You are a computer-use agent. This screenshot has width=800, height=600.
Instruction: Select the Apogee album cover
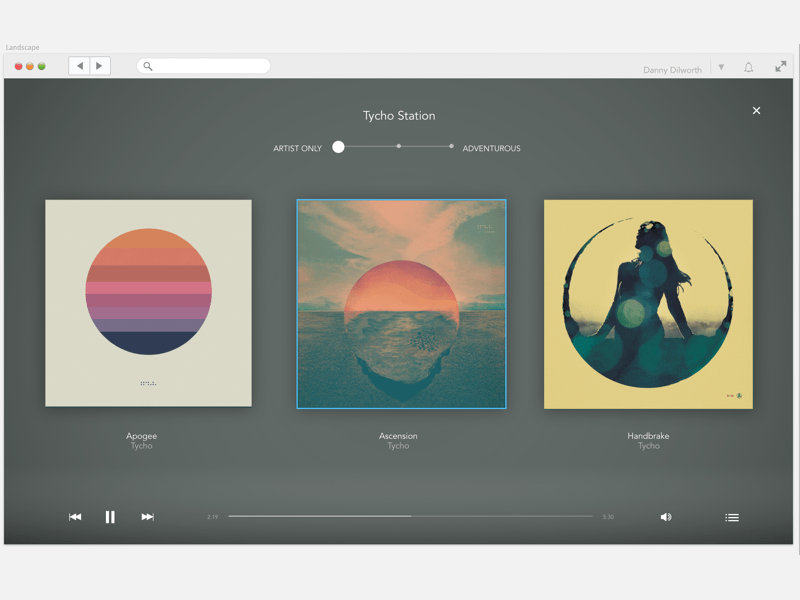pos(148,303)
